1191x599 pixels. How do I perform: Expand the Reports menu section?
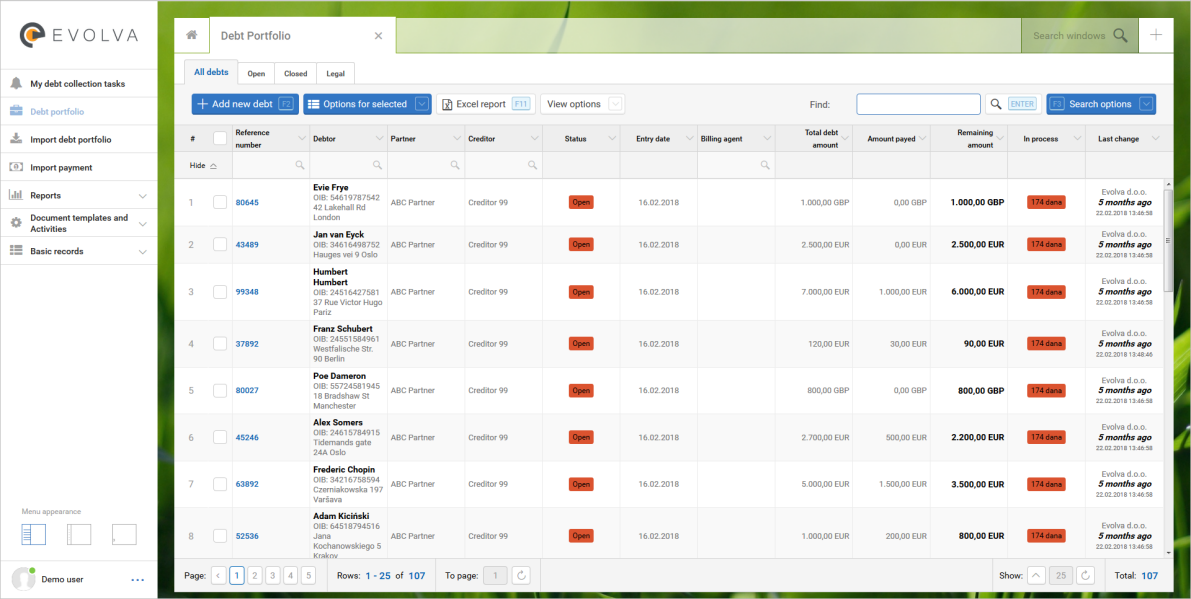tap(143, 196)
